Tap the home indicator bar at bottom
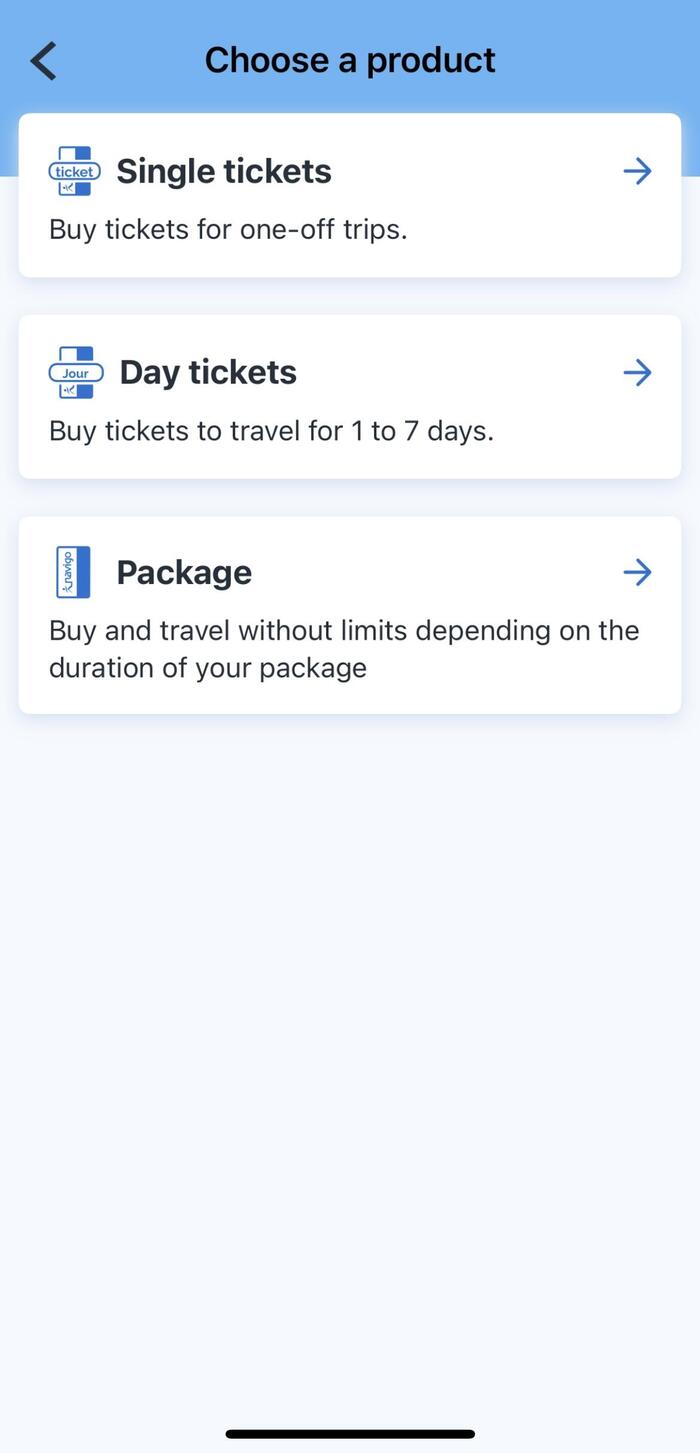This screenshot has width=700, height=1453. coord(350,1434)
